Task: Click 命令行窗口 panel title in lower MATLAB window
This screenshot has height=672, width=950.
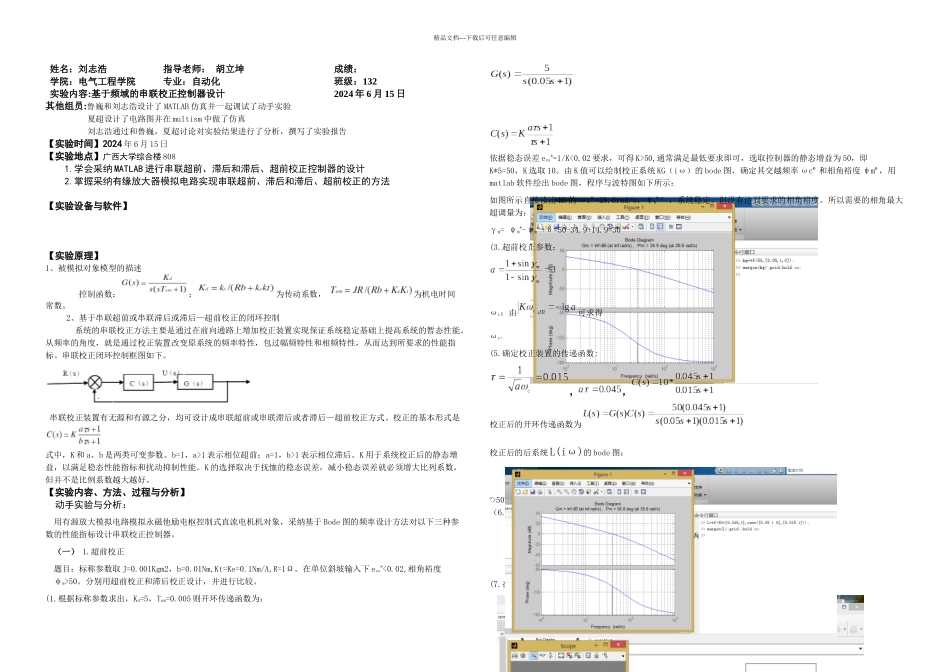Action: click(705, 515)
